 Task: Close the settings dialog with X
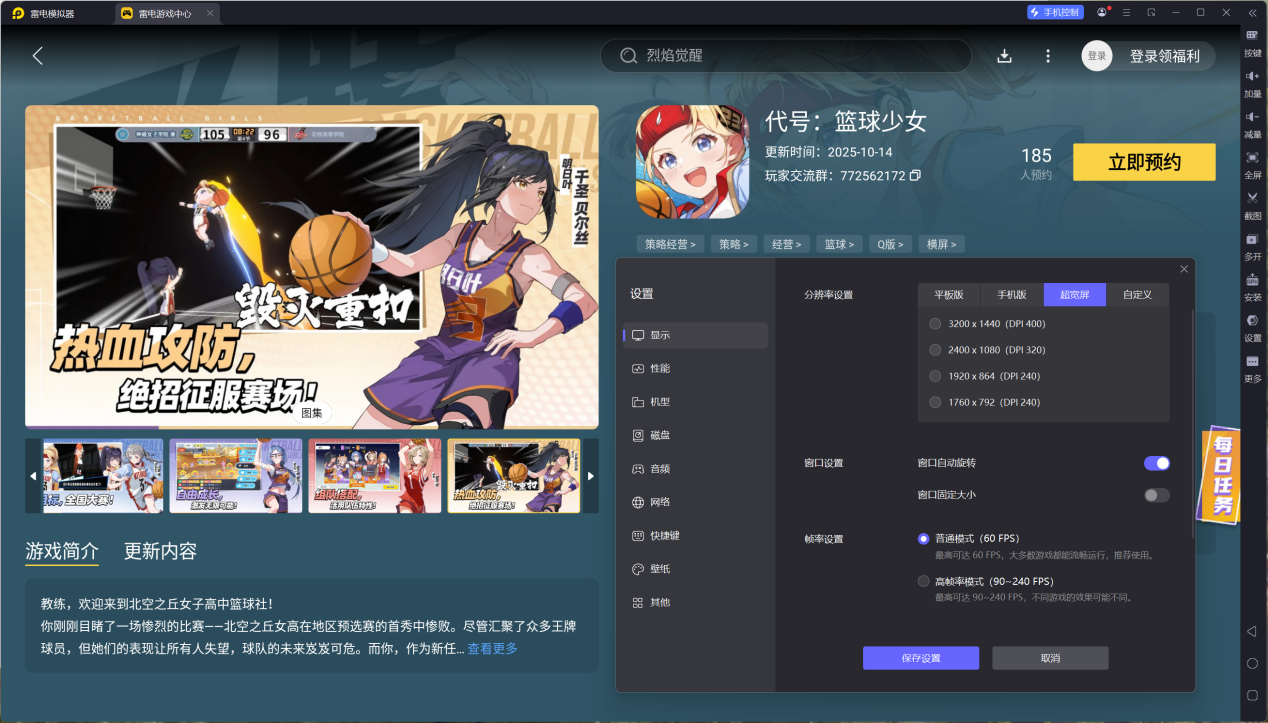pyautogui.click(x=1184, y=269)
